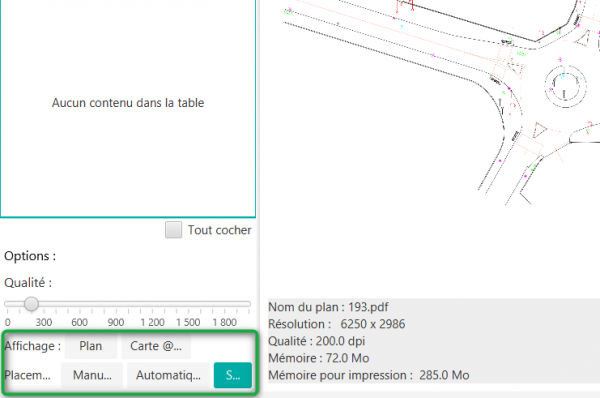
Task: Click the Qualité slider thumb
Action: (31, 304)
